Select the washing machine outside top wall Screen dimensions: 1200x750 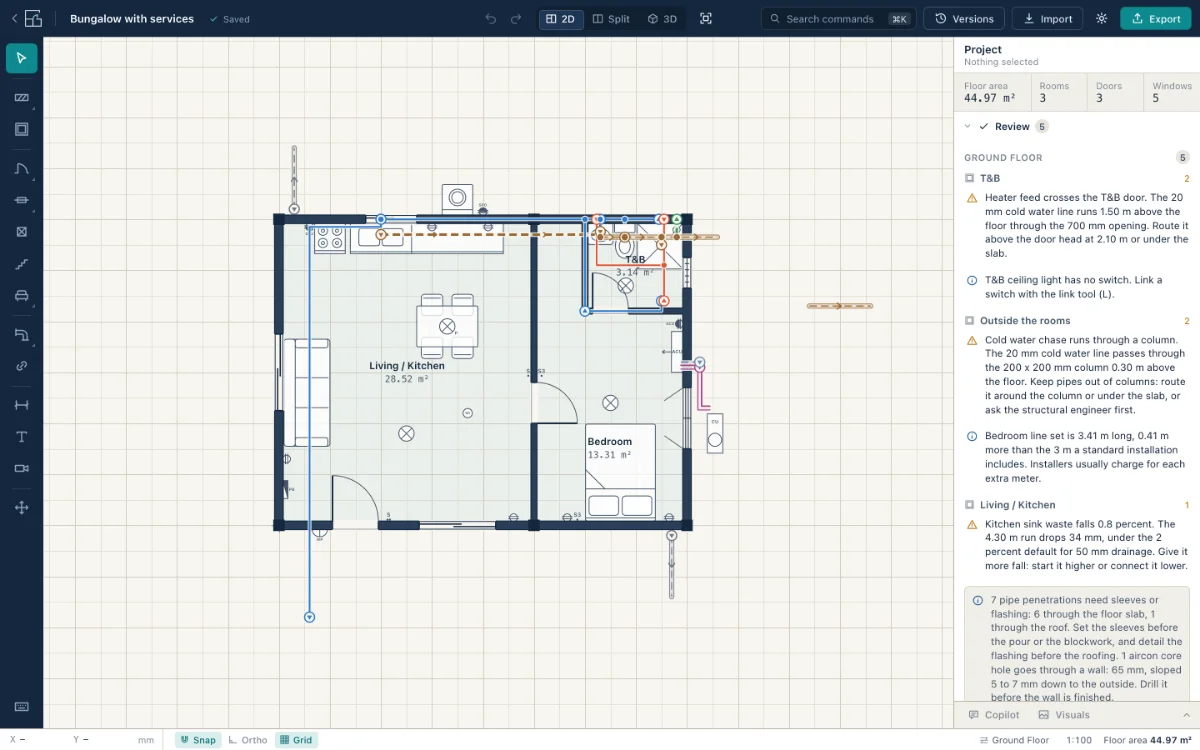coord(458,198)
